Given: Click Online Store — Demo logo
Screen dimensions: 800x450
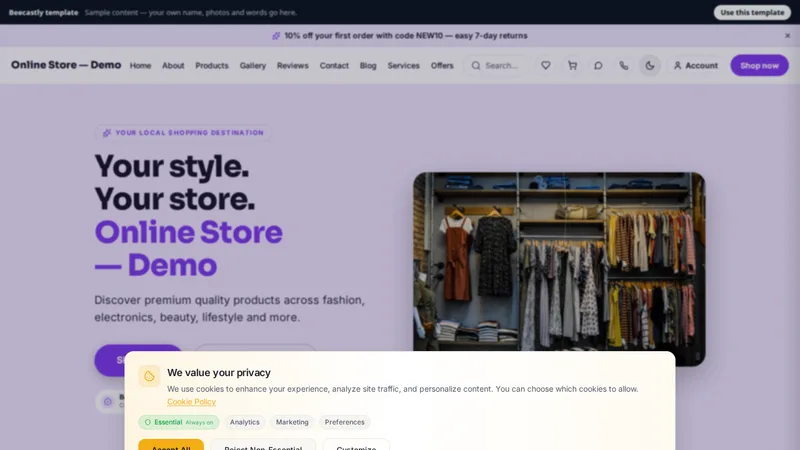Looking at the screenshot, I should pos(66,65).
